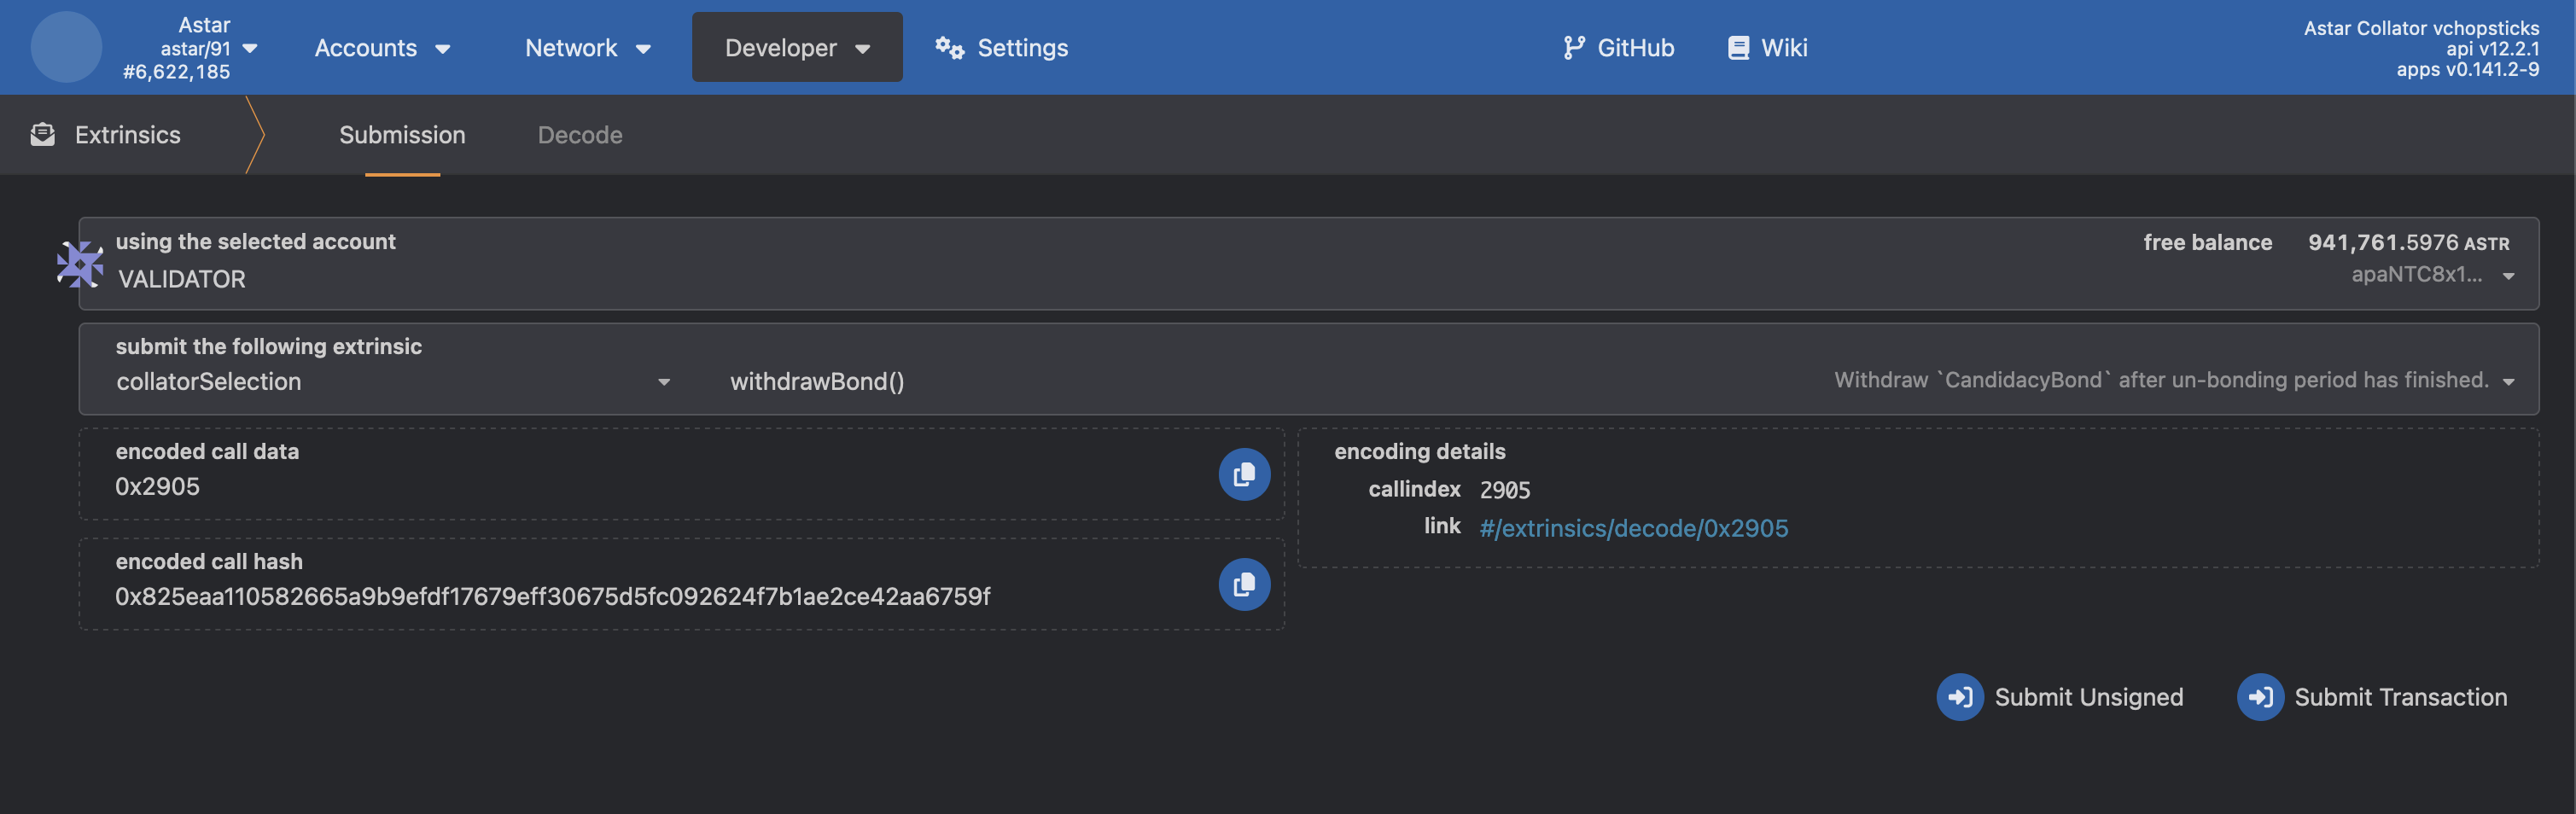The width and height of the screenshot is (2576, 814).
Task: Expand the Developer dropdown menu
Action: click(796, 48)
